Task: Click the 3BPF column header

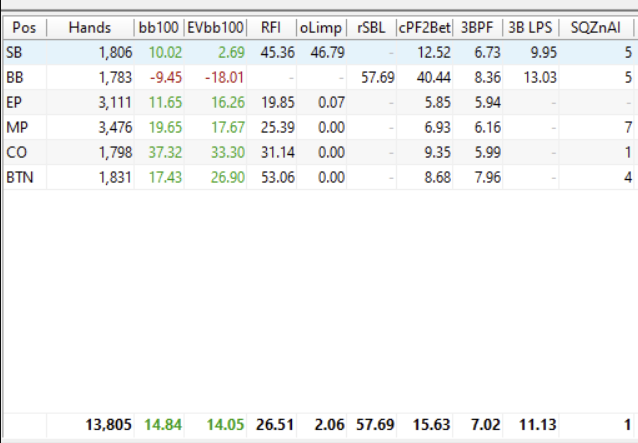Action: pos(477,28)
